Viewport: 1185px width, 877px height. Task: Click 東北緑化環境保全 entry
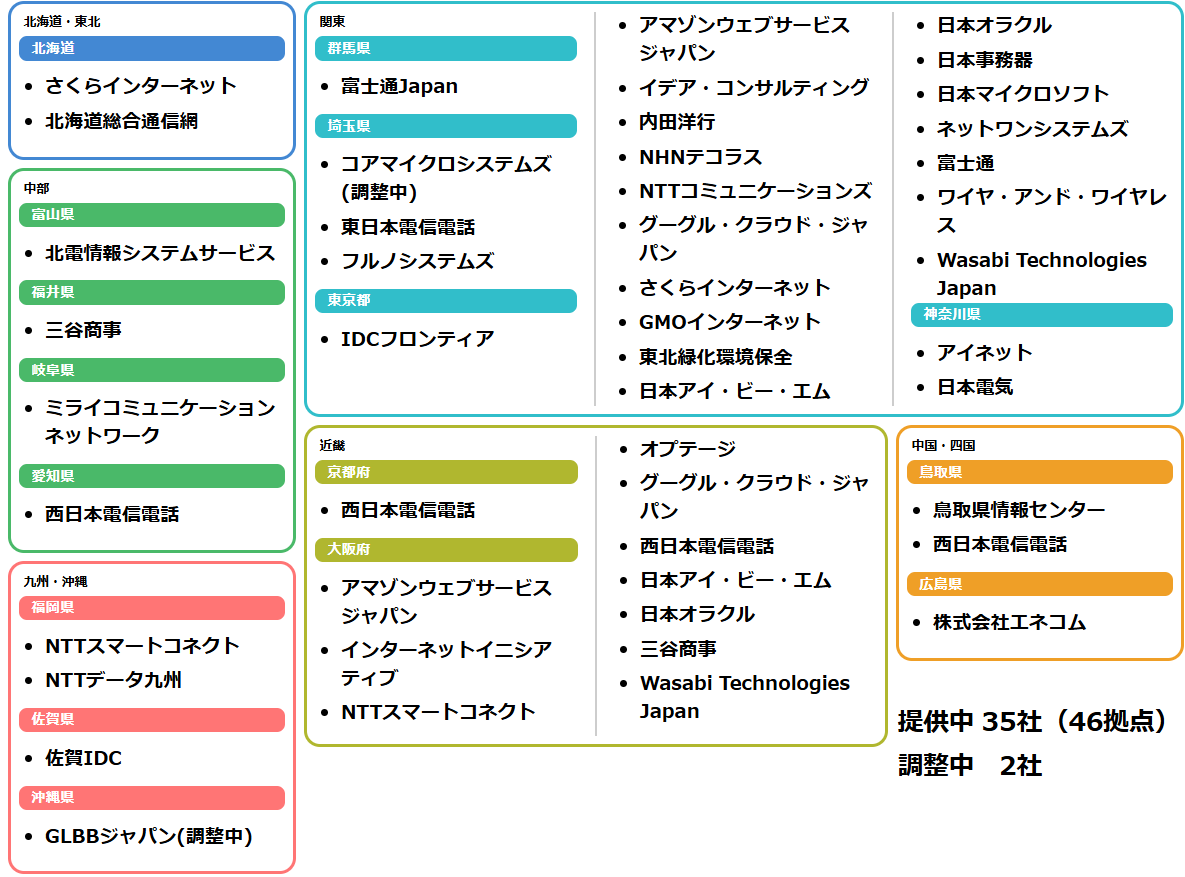(x=716, y=357)
